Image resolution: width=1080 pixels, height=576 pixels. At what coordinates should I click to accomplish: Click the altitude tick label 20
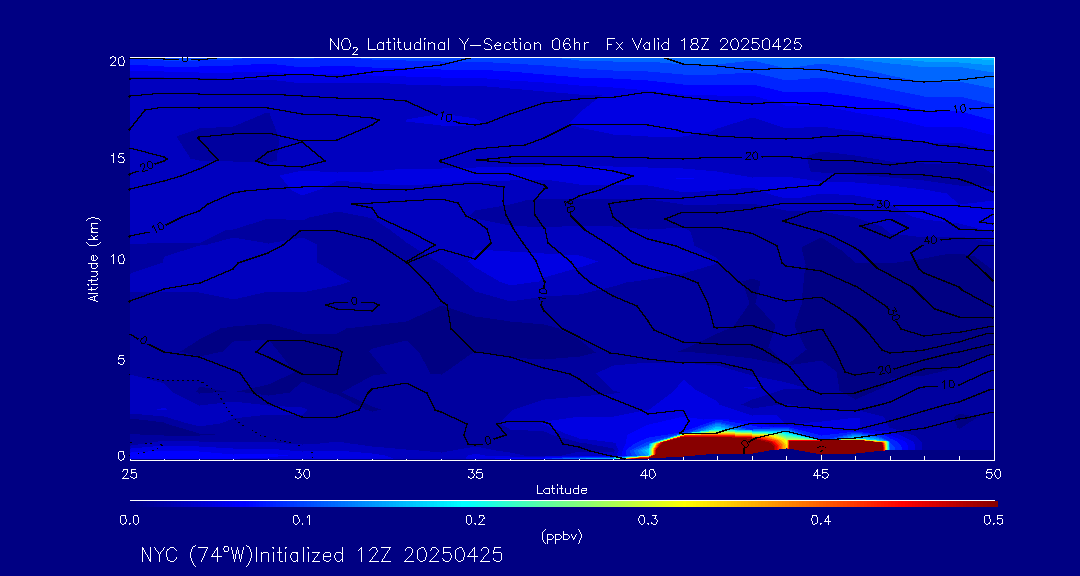coord(117,61)
